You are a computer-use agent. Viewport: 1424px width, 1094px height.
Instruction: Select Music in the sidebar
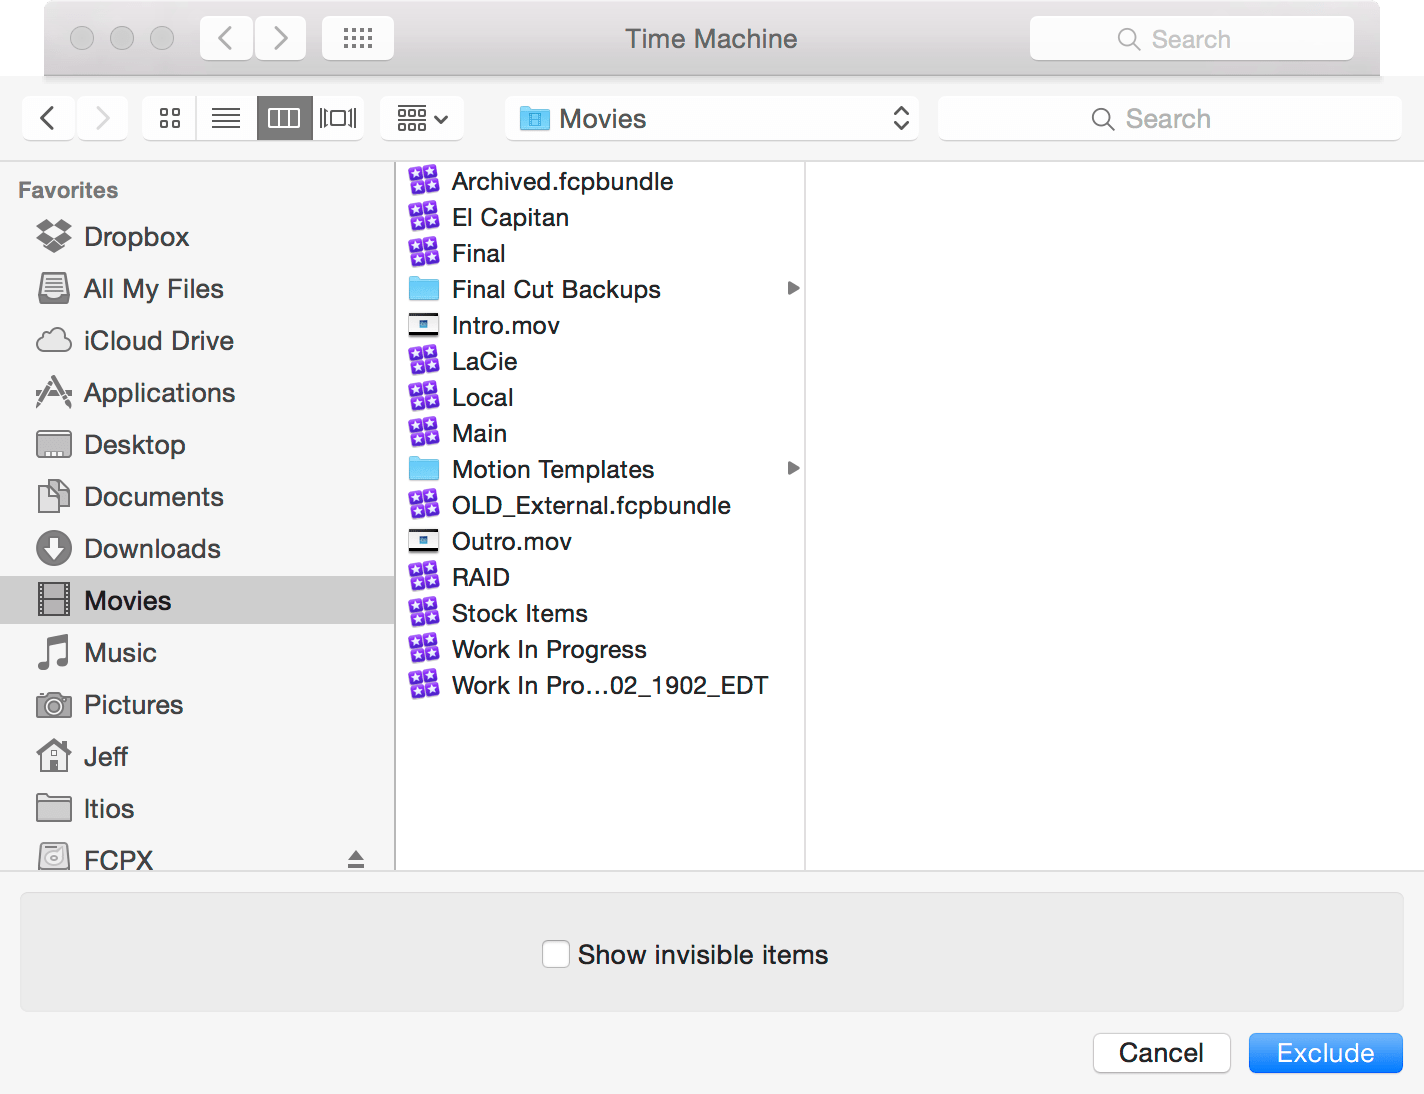120,652
